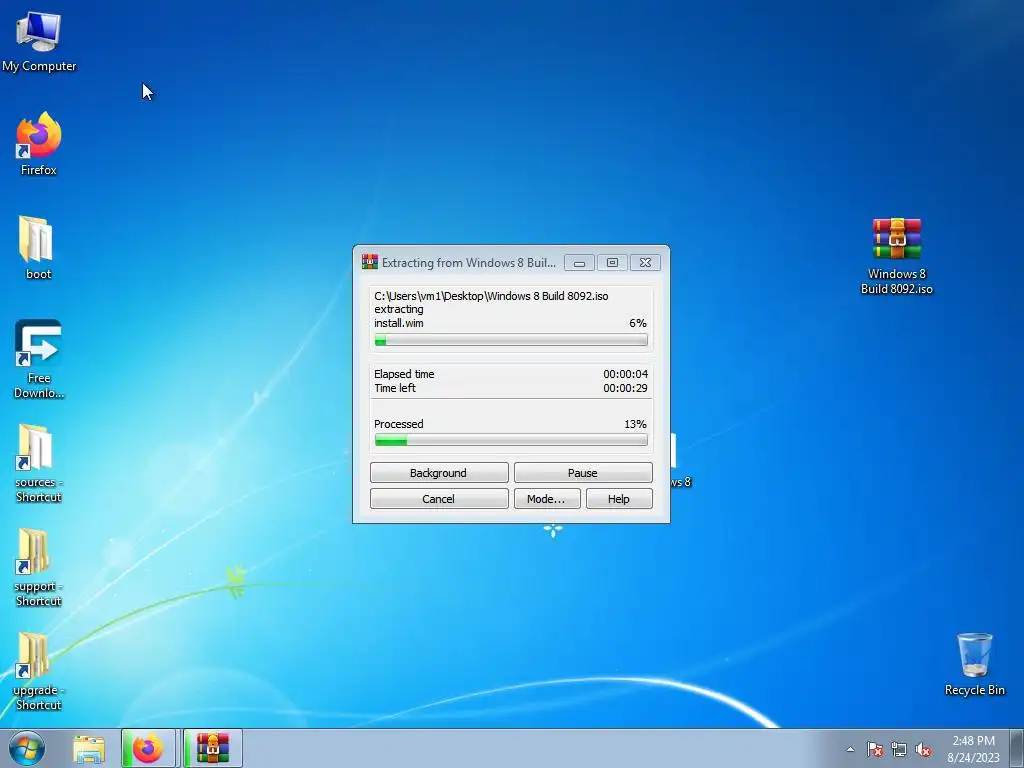Select the Recycle Bin icon

(974, 664)
